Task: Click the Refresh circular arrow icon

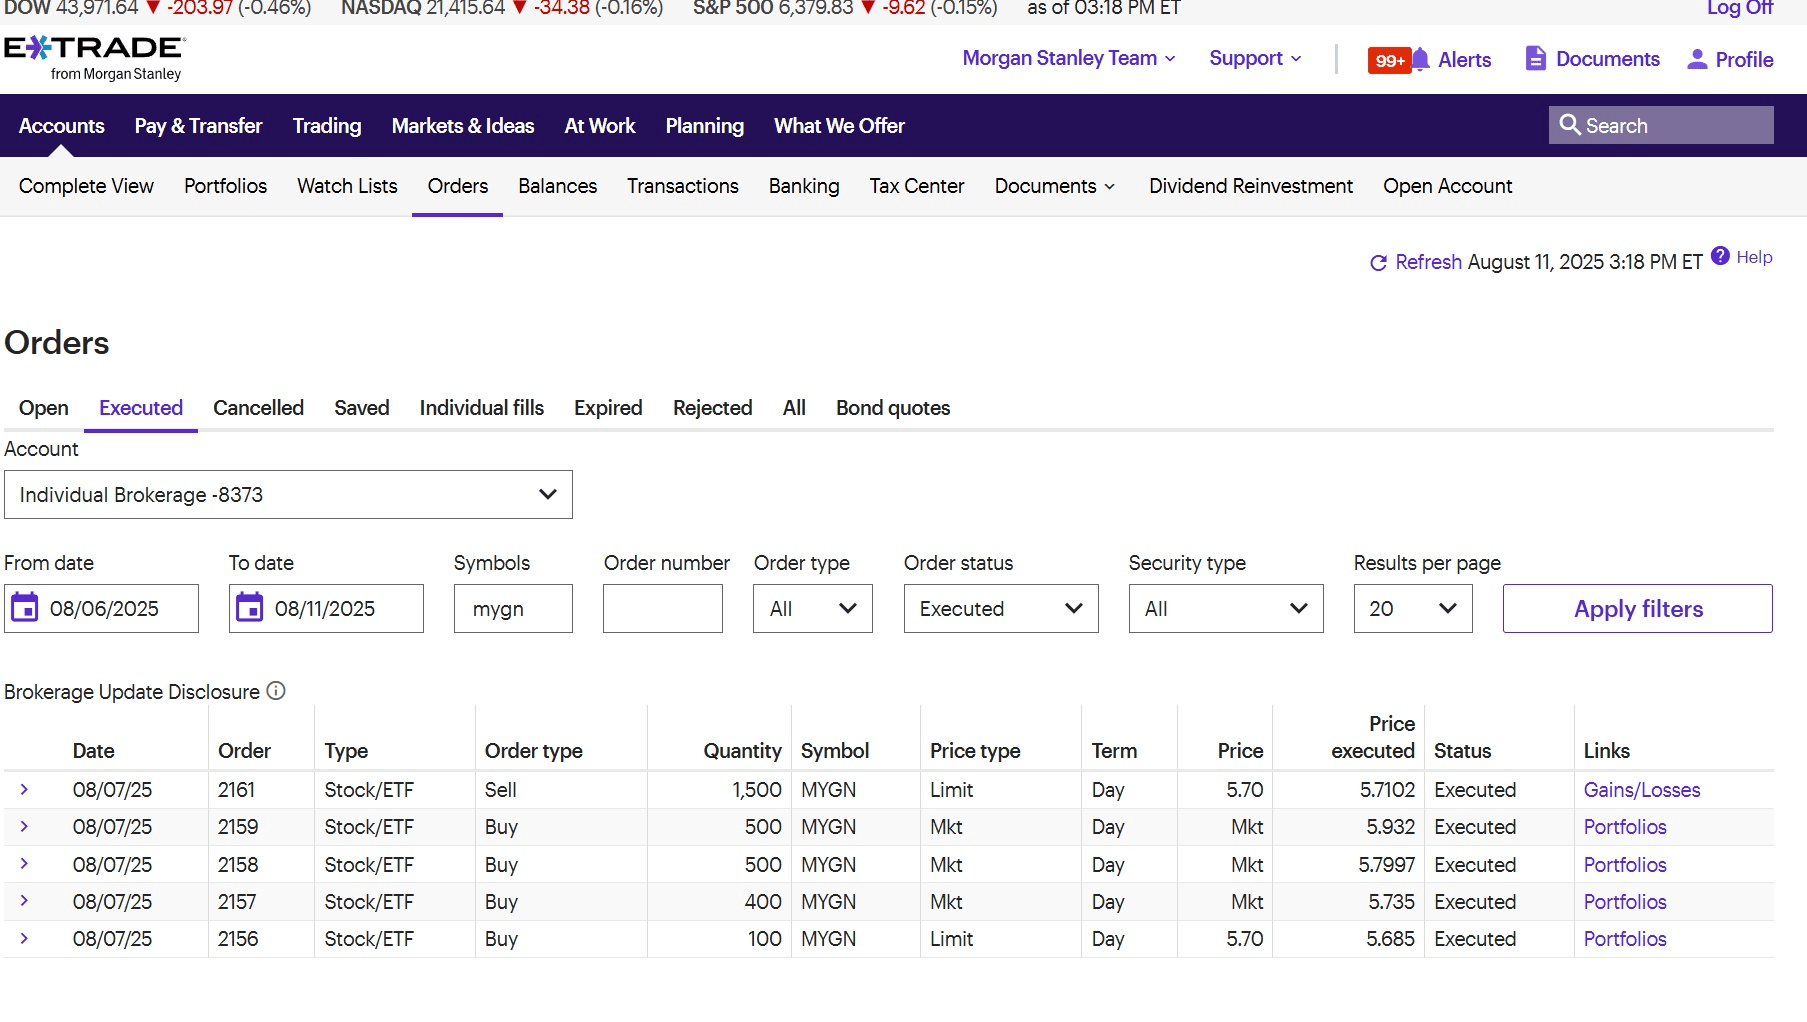Action: tap(1378, 263)
